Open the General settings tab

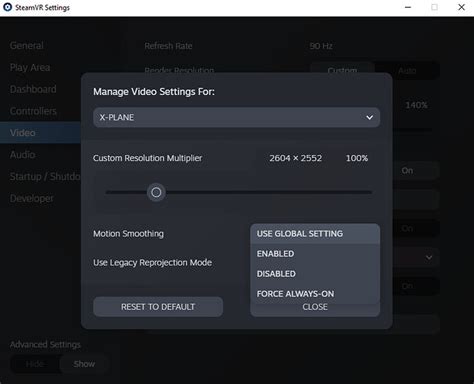click(x=27, y=46)
